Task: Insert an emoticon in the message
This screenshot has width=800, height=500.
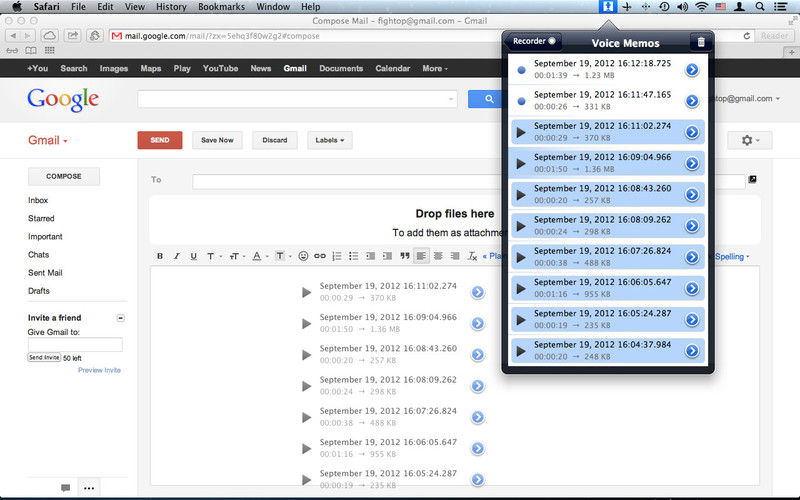Action: pyautogui.click(x=303, y=256)
